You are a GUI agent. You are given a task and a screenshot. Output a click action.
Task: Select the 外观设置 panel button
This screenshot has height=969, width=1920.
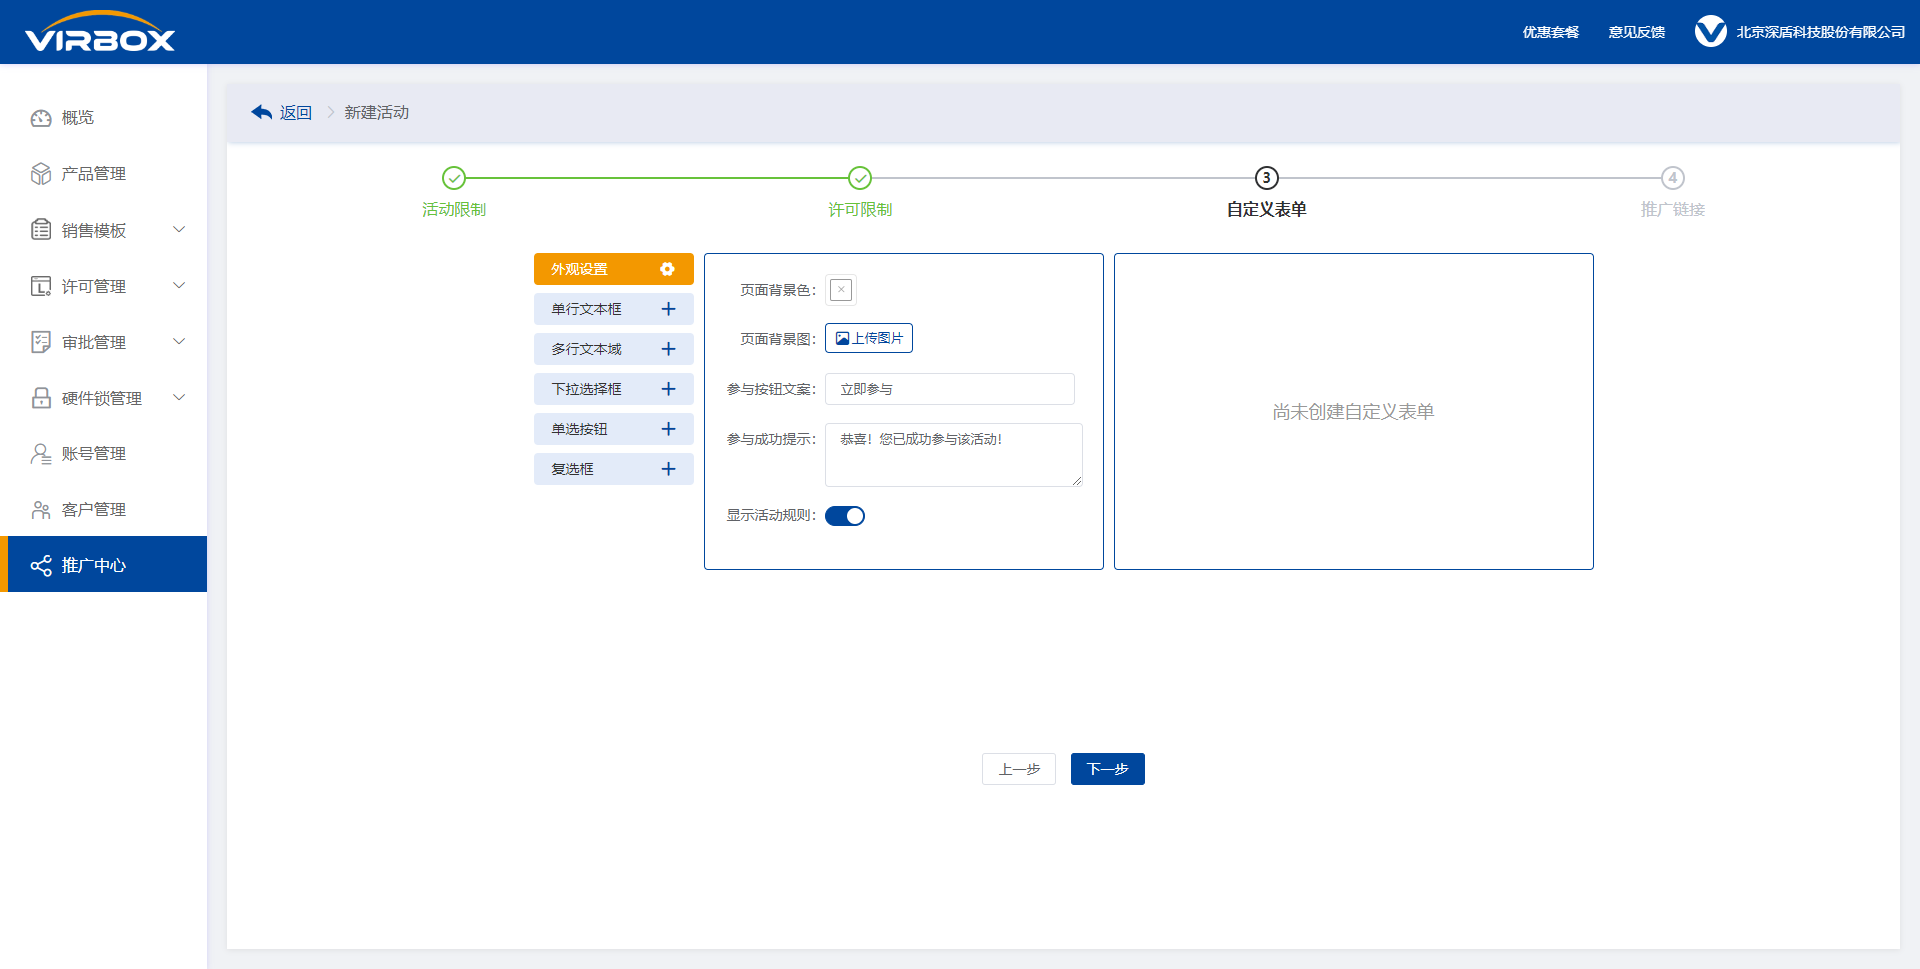pos(614,269)
